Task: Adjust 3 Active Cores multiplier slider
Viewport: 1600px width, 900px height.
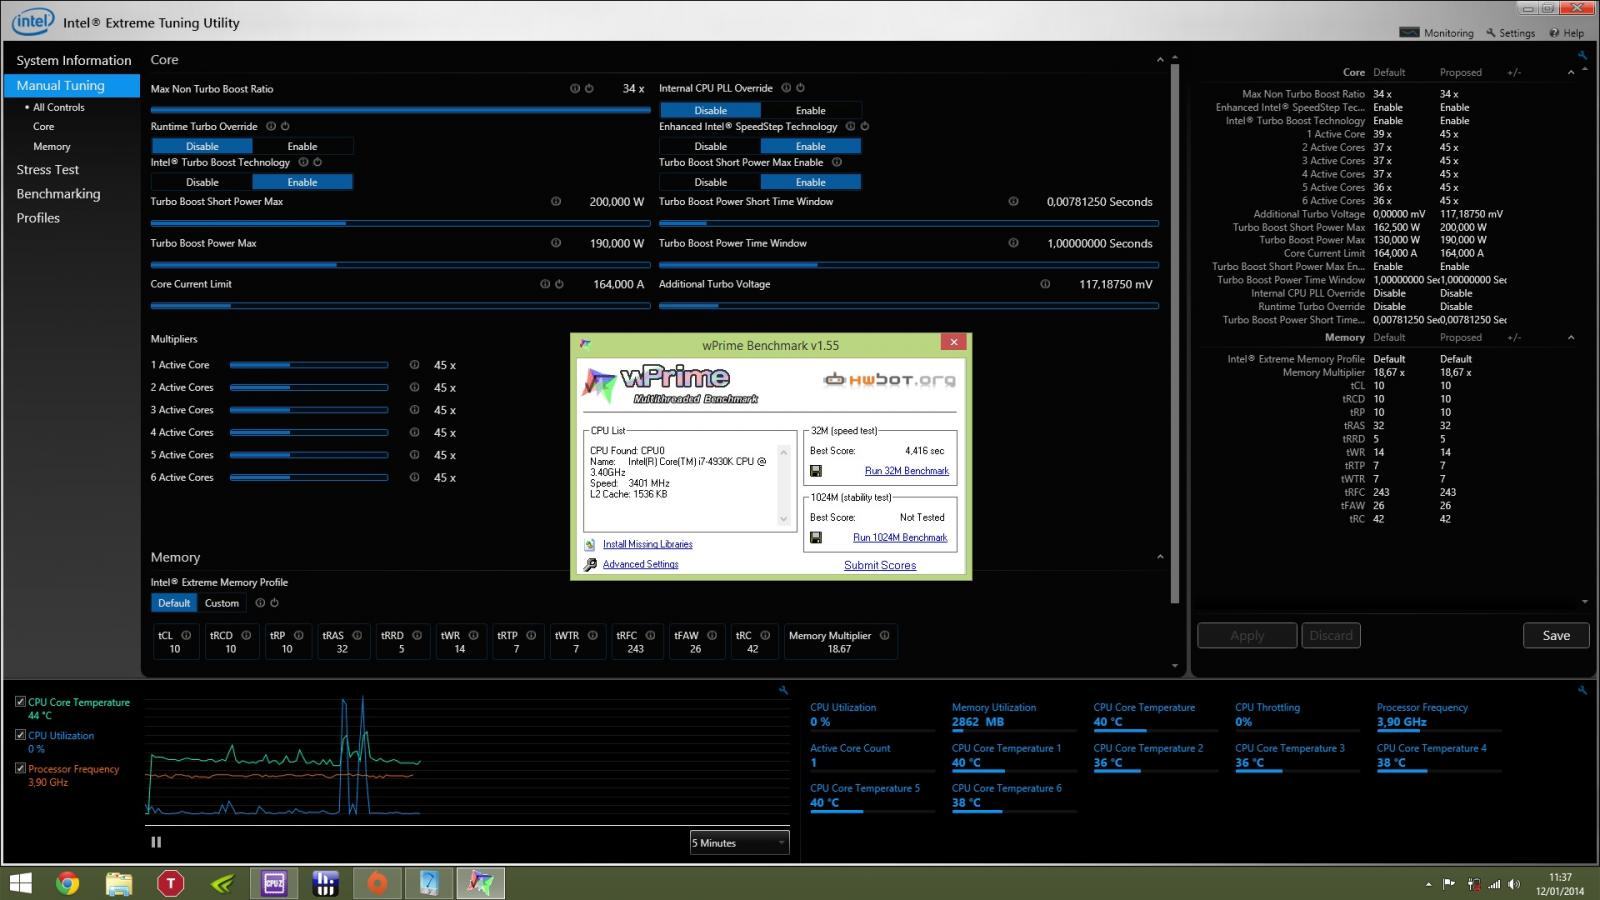Action: click(309, 410)
